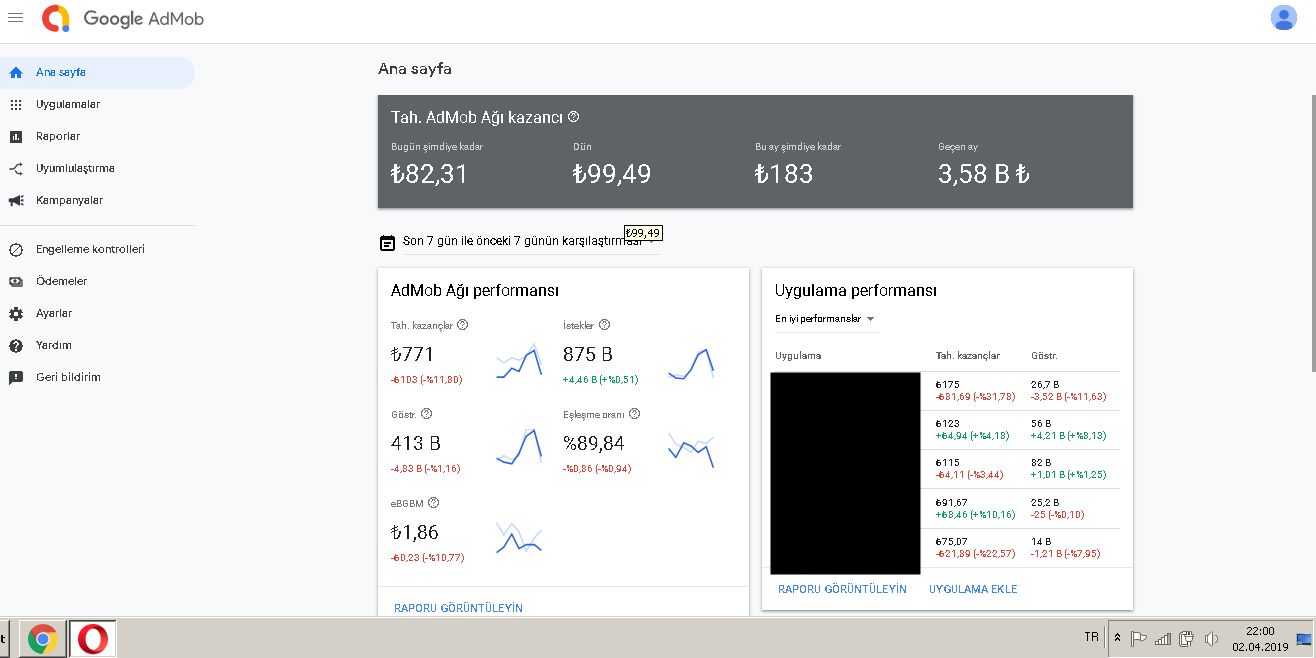The image size is (1316, 658).
Task: Click the %89,84 match rate value
Action: (x=594, y=443)
